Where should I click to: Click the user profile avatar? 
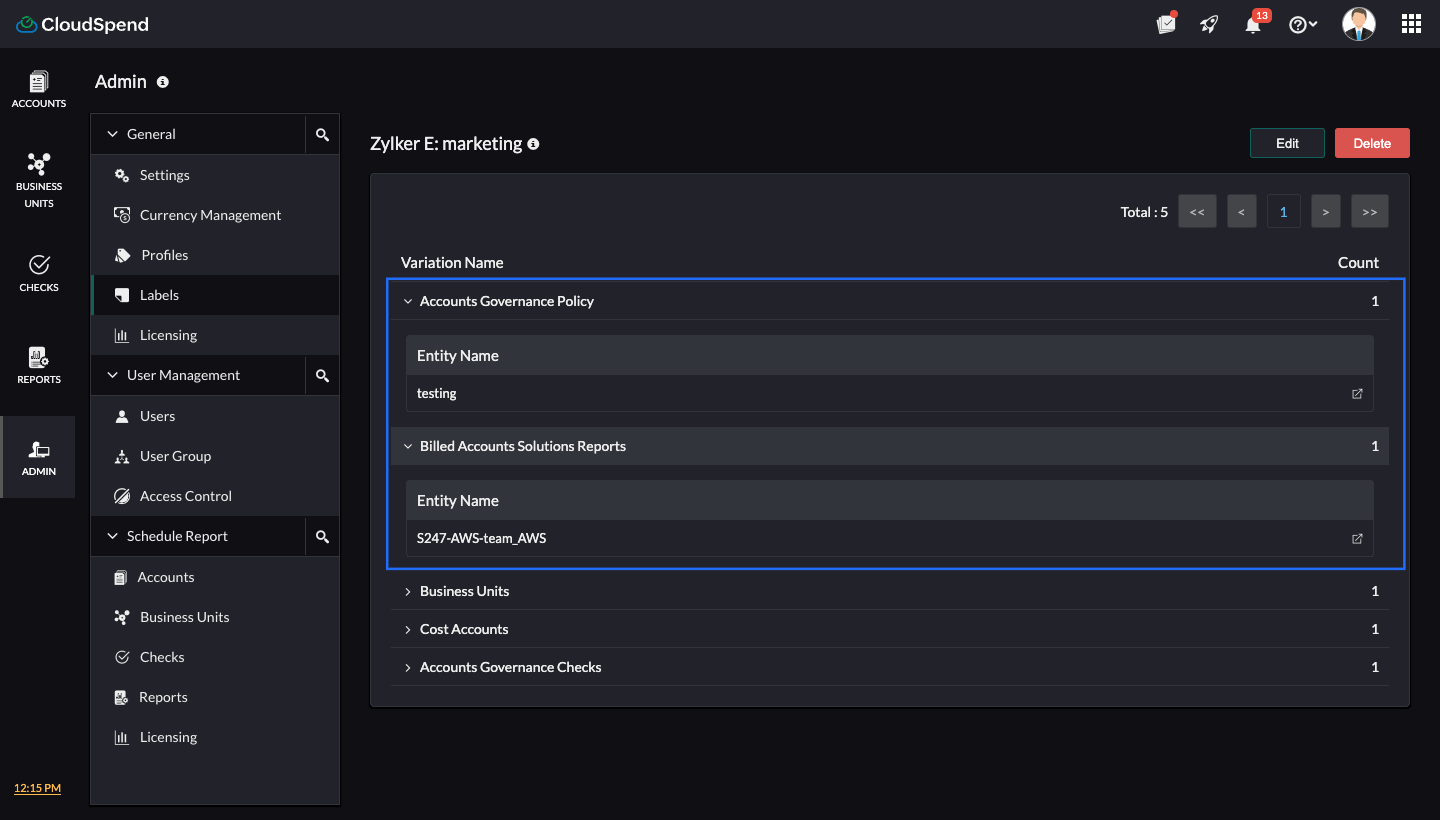click(1358, 25)
